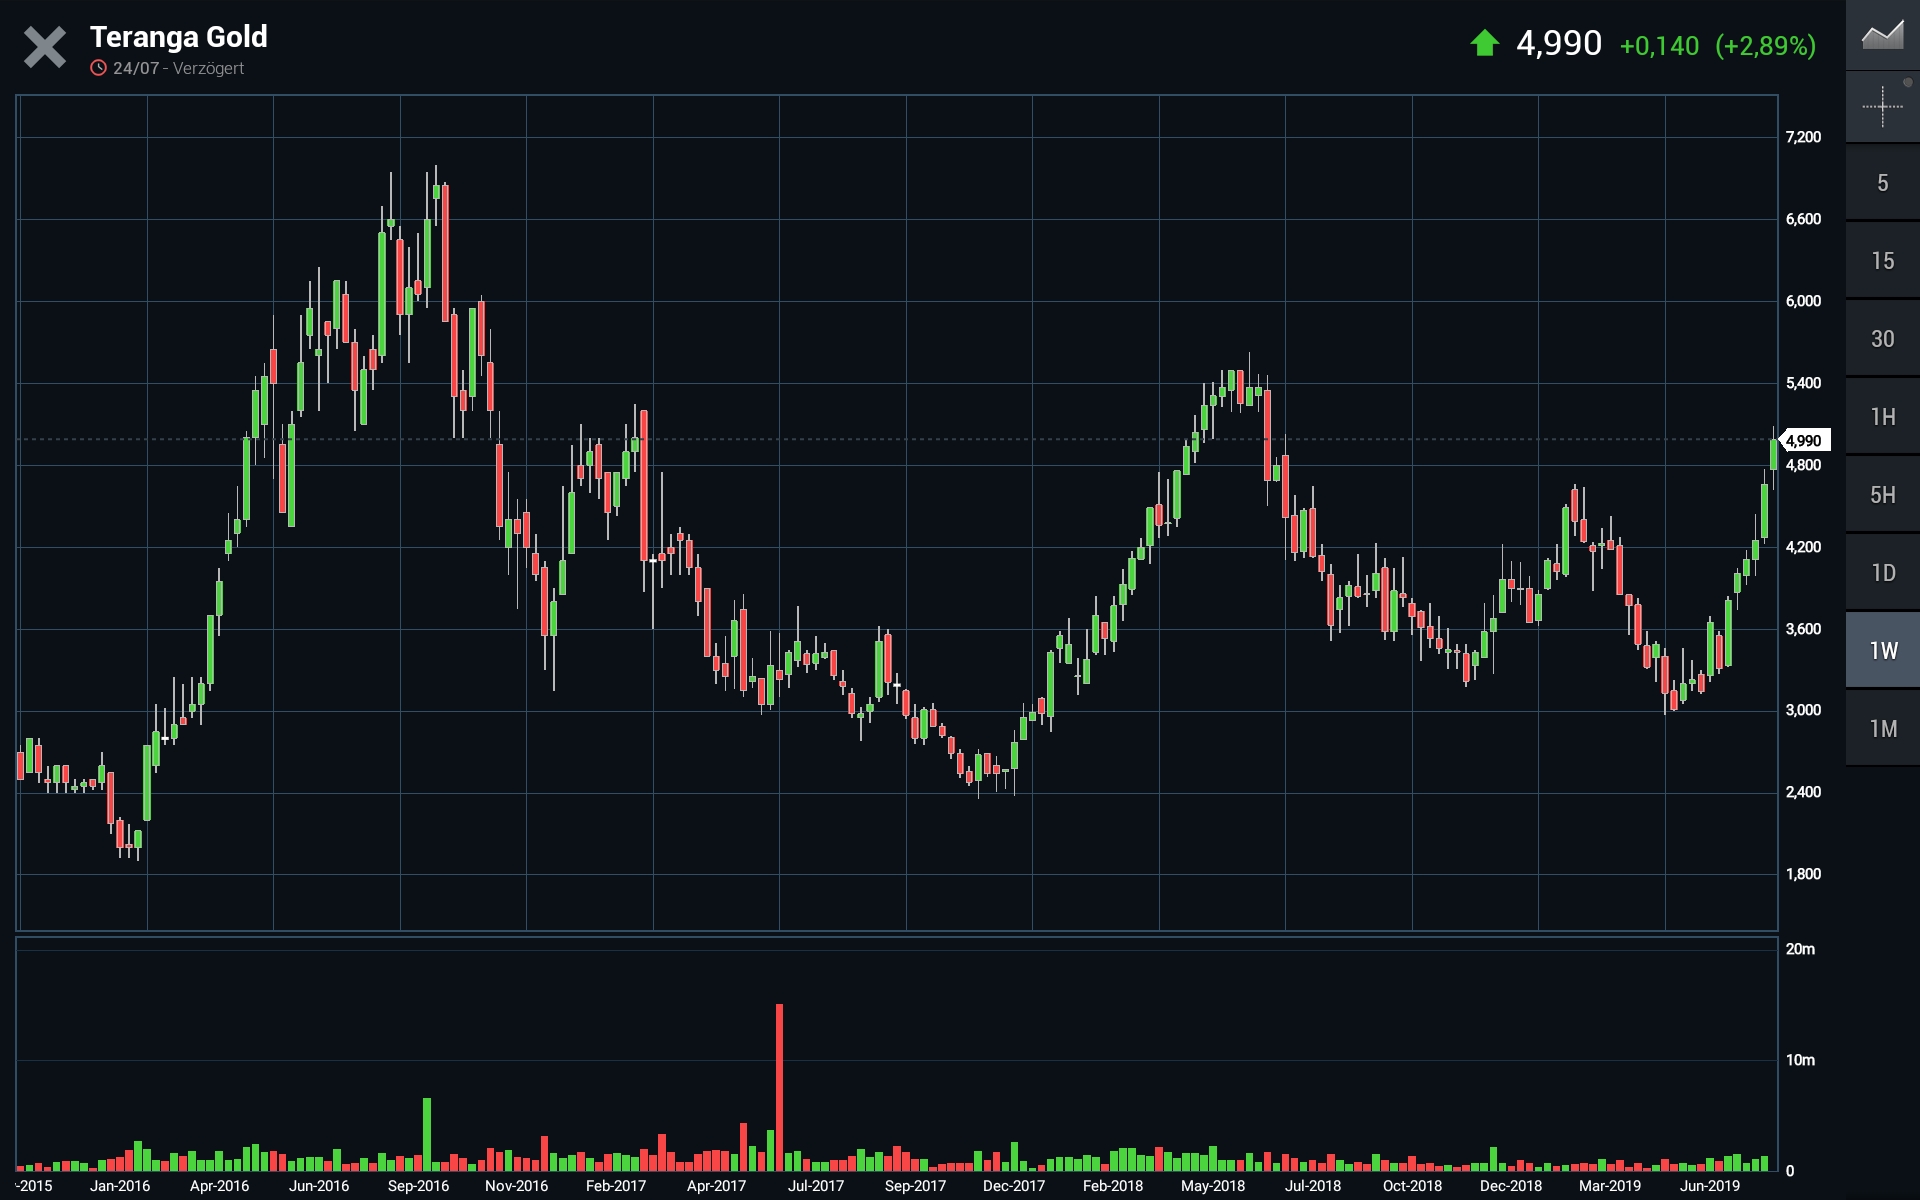Click the 4,990 current price label
This screenshot has height=1200, width=1920.
click(x=1805, y=441)
